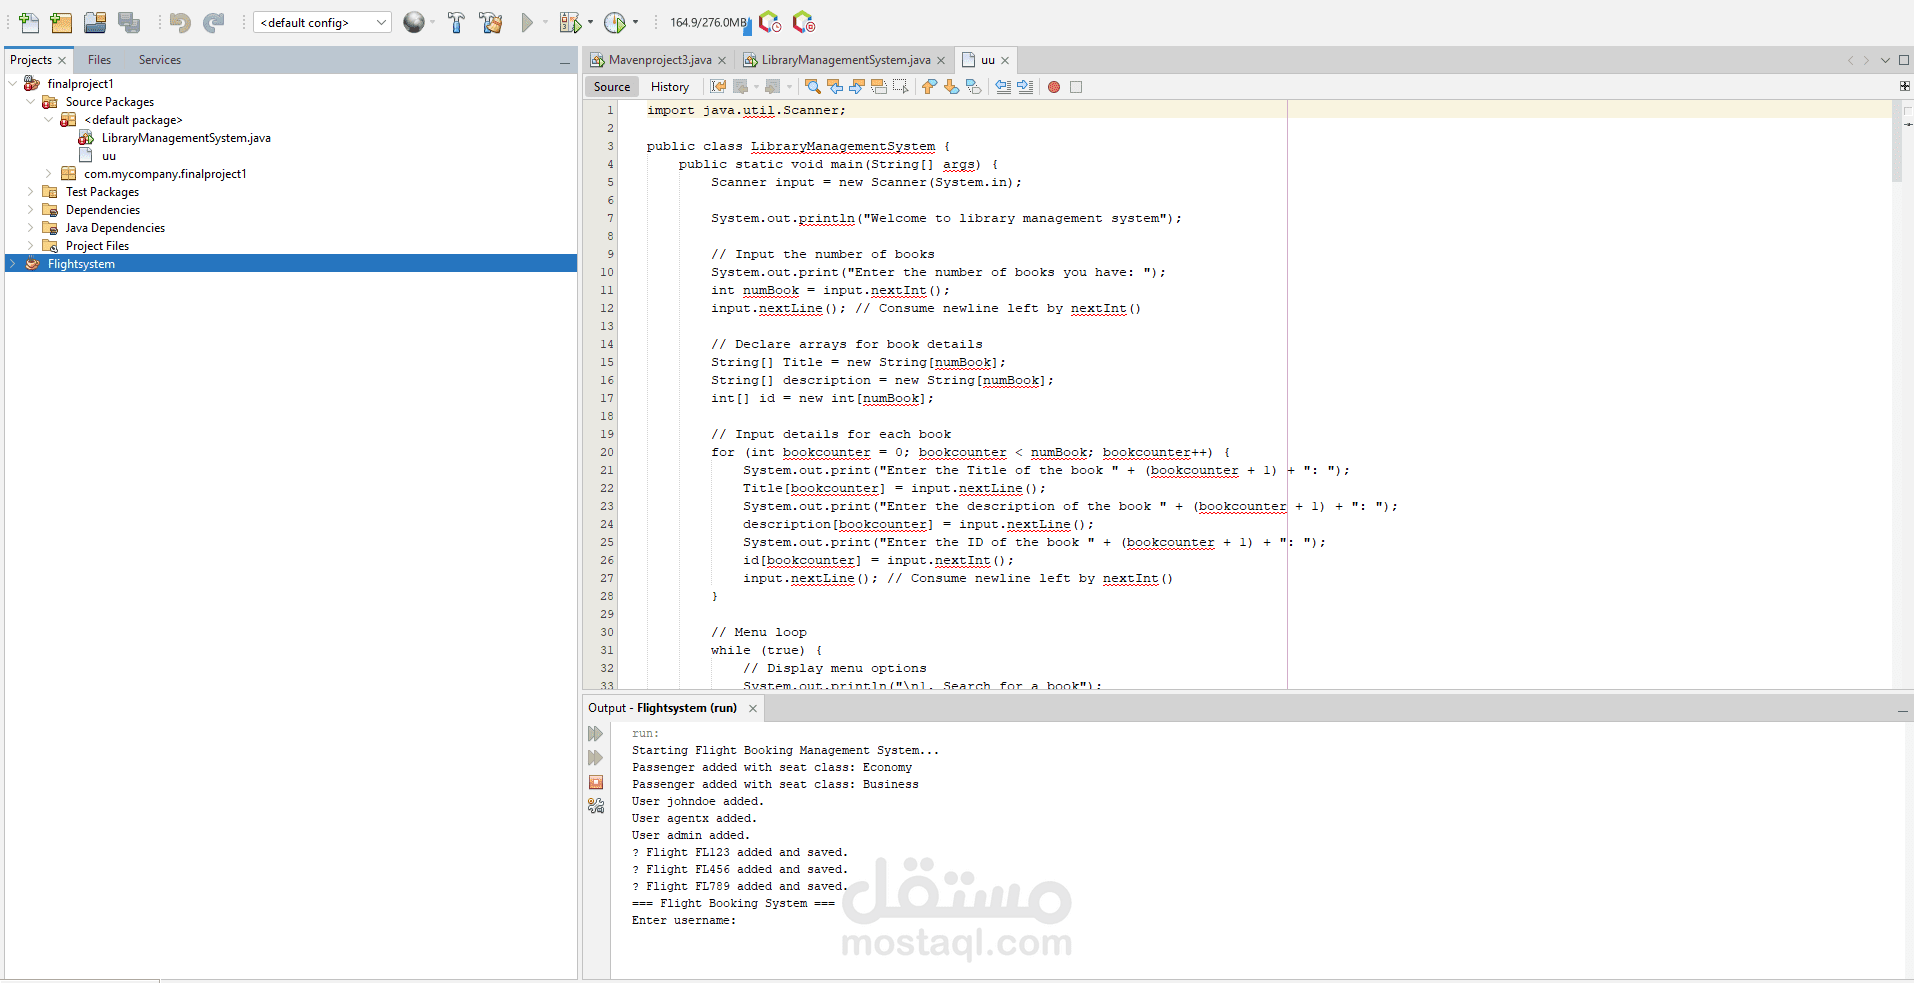Expand the com.mycompany.finalproject1 package
The height and width of the screenshot is (983, 1914).
point(48,174)
